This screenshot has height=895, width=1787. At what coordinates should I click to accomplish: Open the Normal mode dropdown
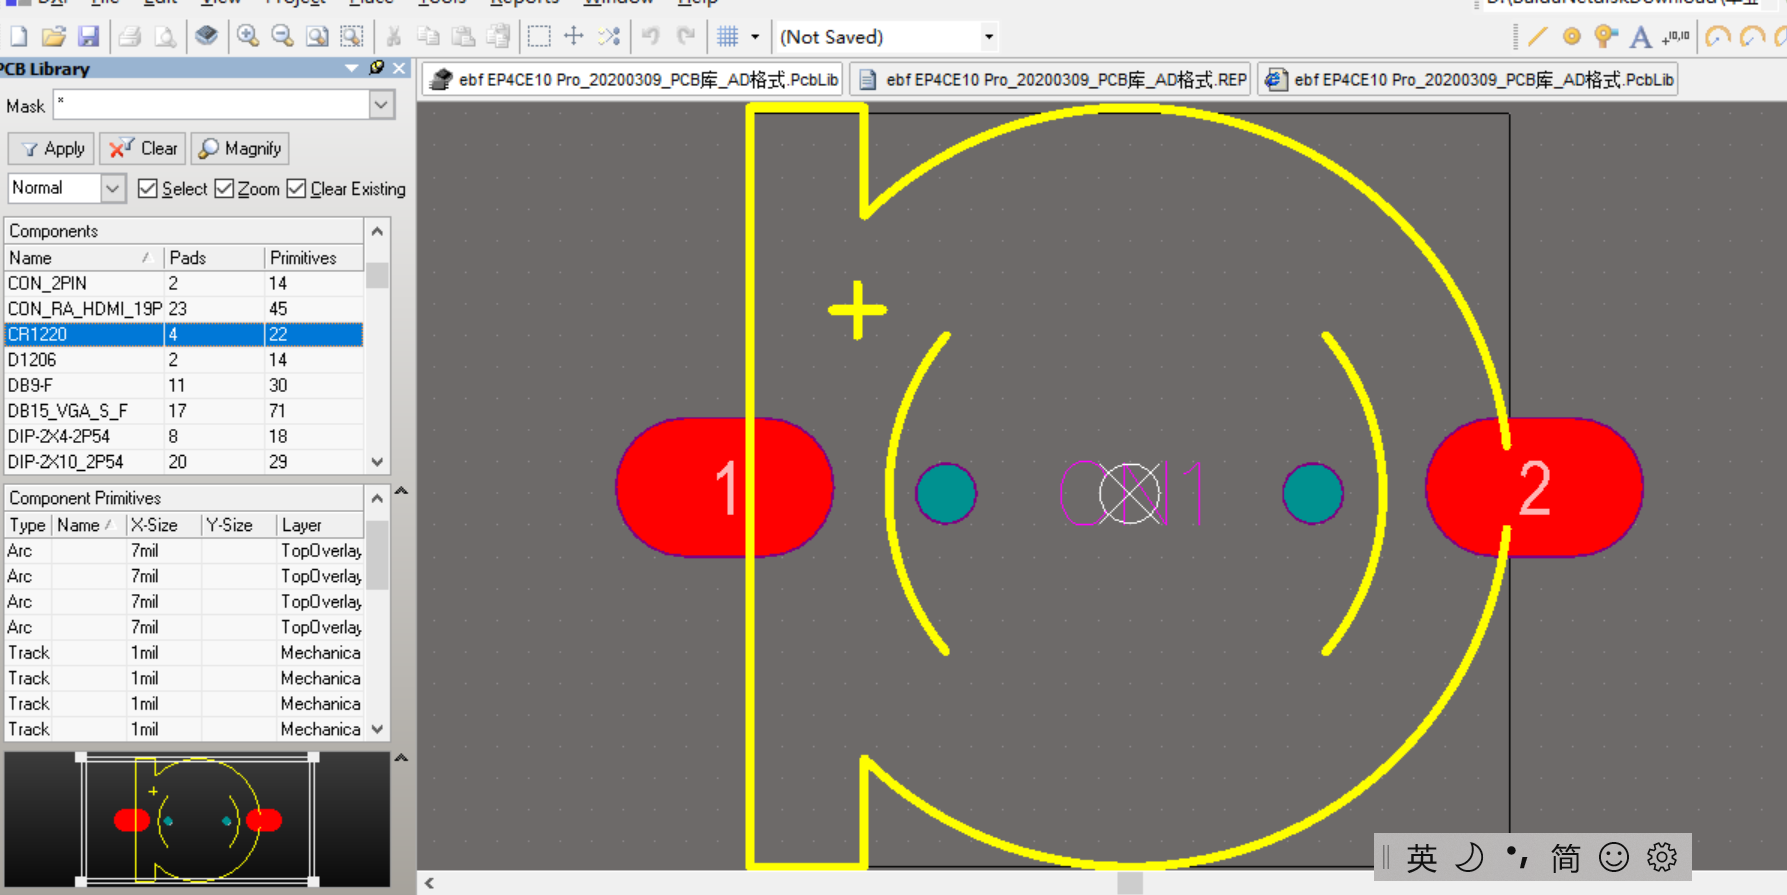click(x=113, y=188)
